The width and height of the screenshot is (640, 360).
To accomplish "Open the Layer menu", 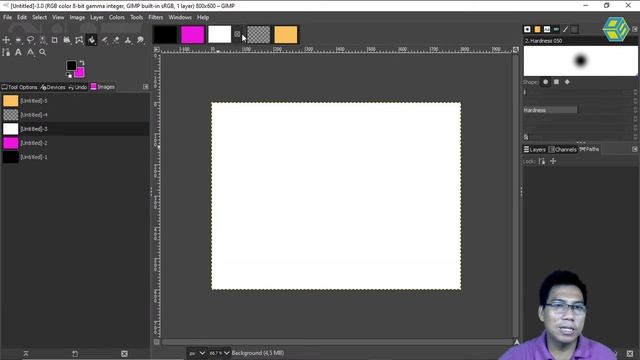I will (x=97, y=18).
